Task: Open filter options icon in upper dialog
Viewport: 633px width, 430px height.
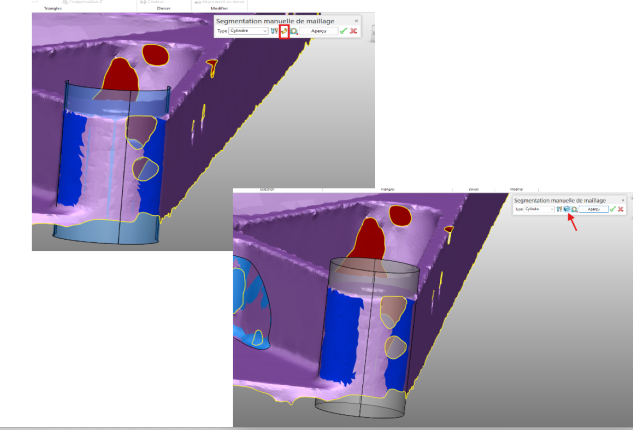Action: 275,31
